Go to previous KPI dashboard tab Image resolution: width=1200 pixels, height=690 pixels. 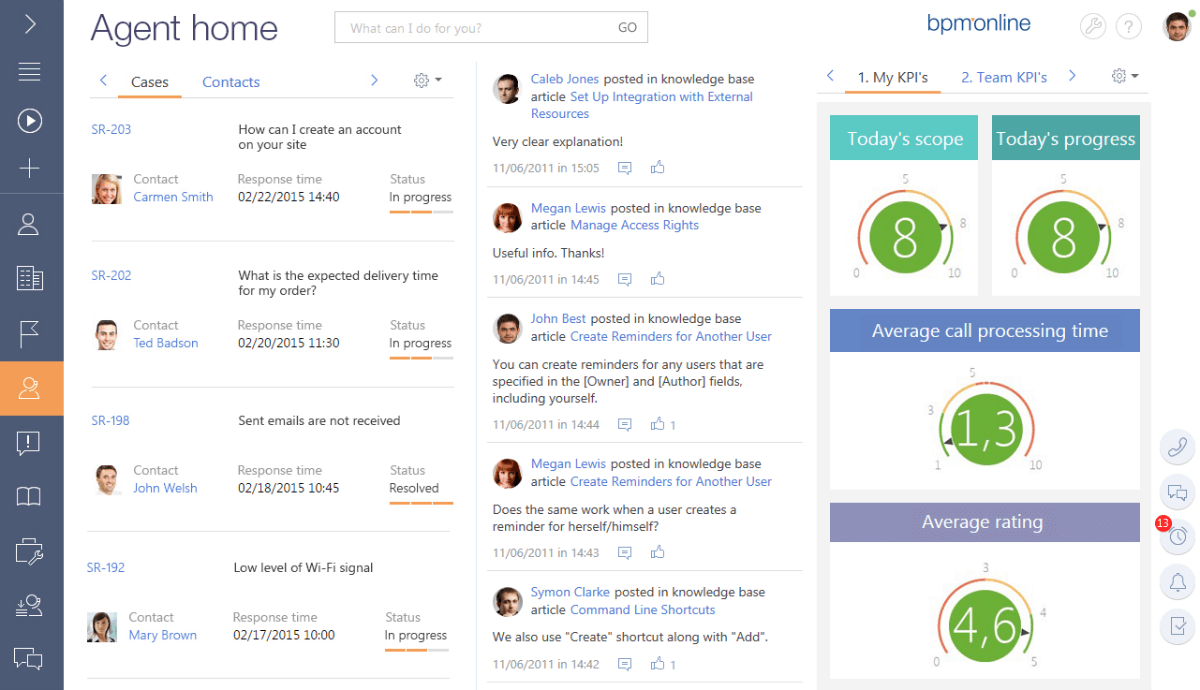coord(830,76)
